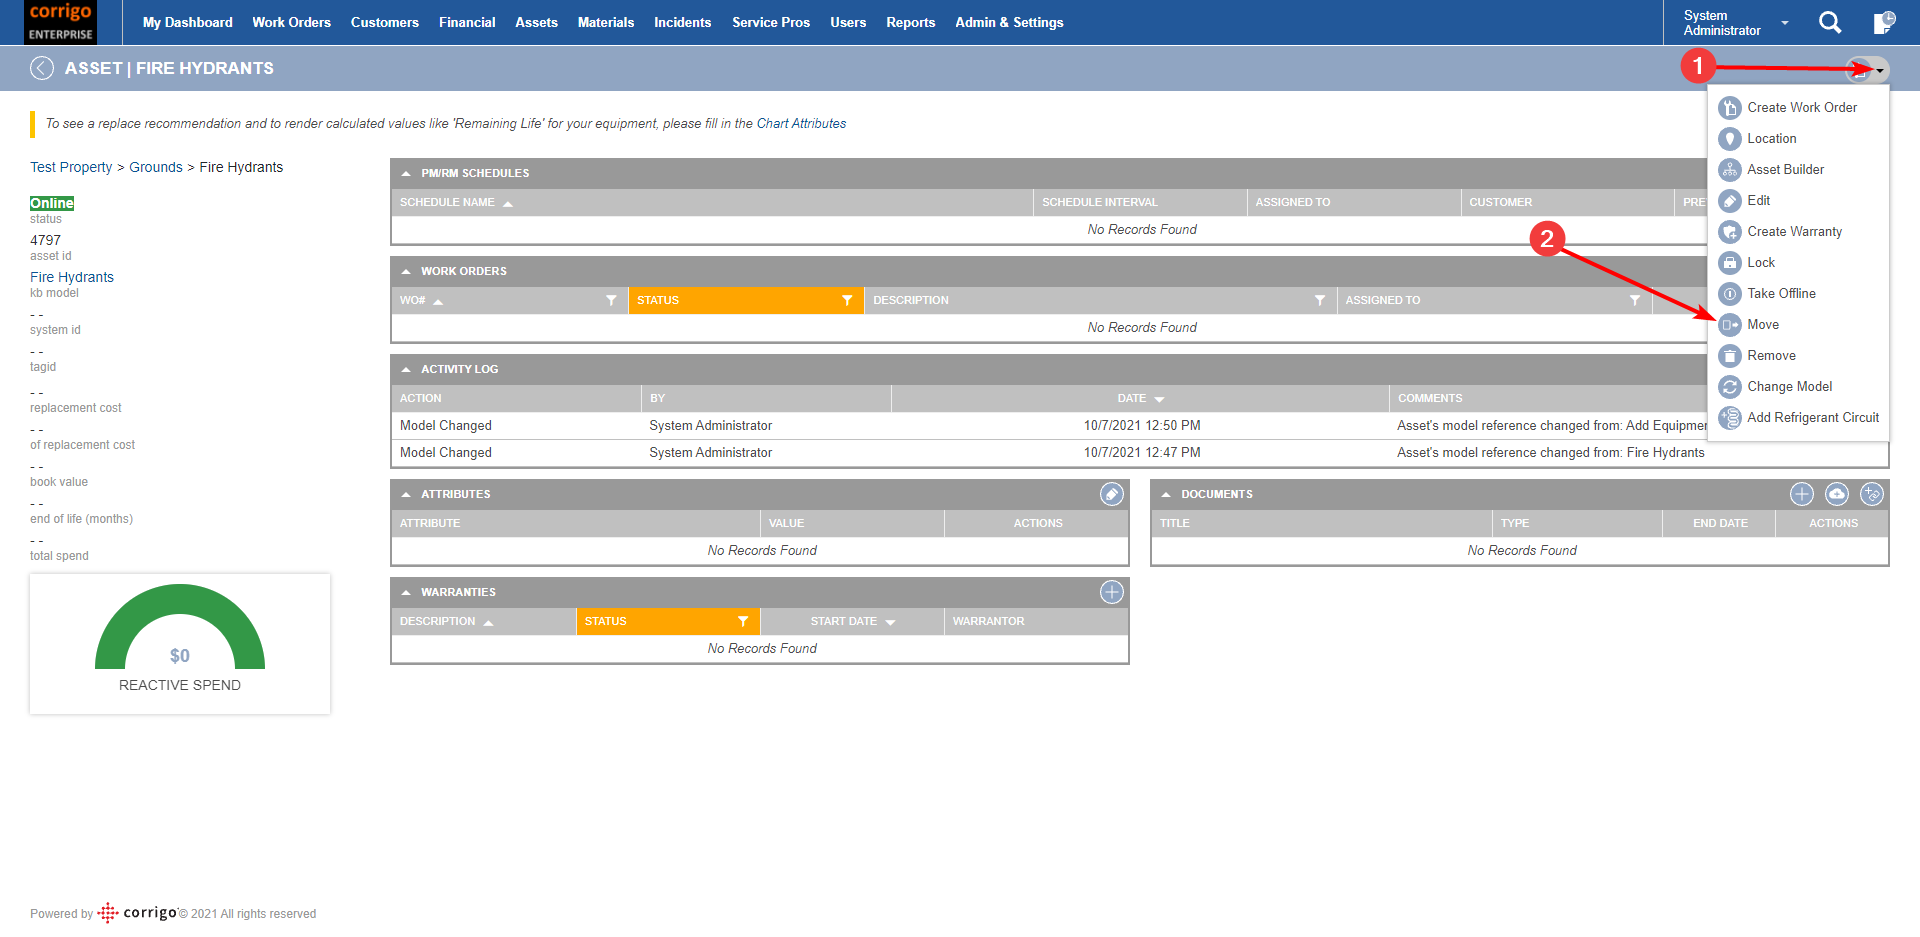This screenshot has width=1920, height=937.
Task: Lock the Fire Hydrants asset
Action: pyautogui.click(x=1760, y=262)
